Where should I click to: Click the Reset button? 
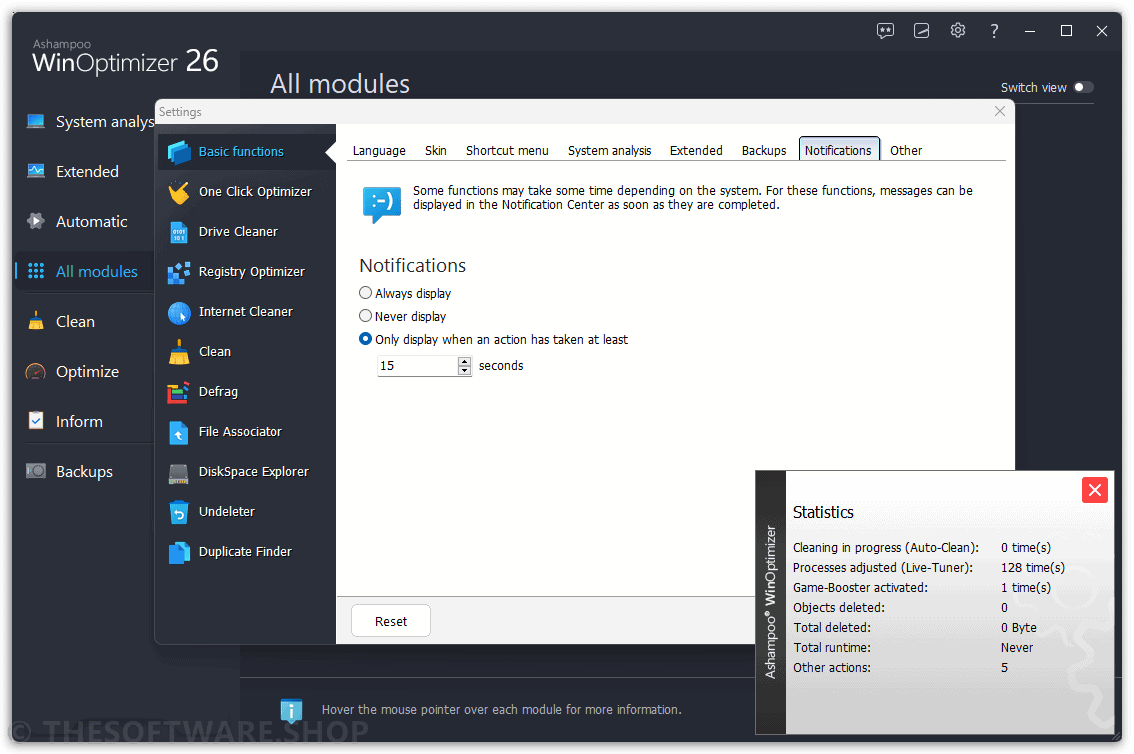[391, 621]
